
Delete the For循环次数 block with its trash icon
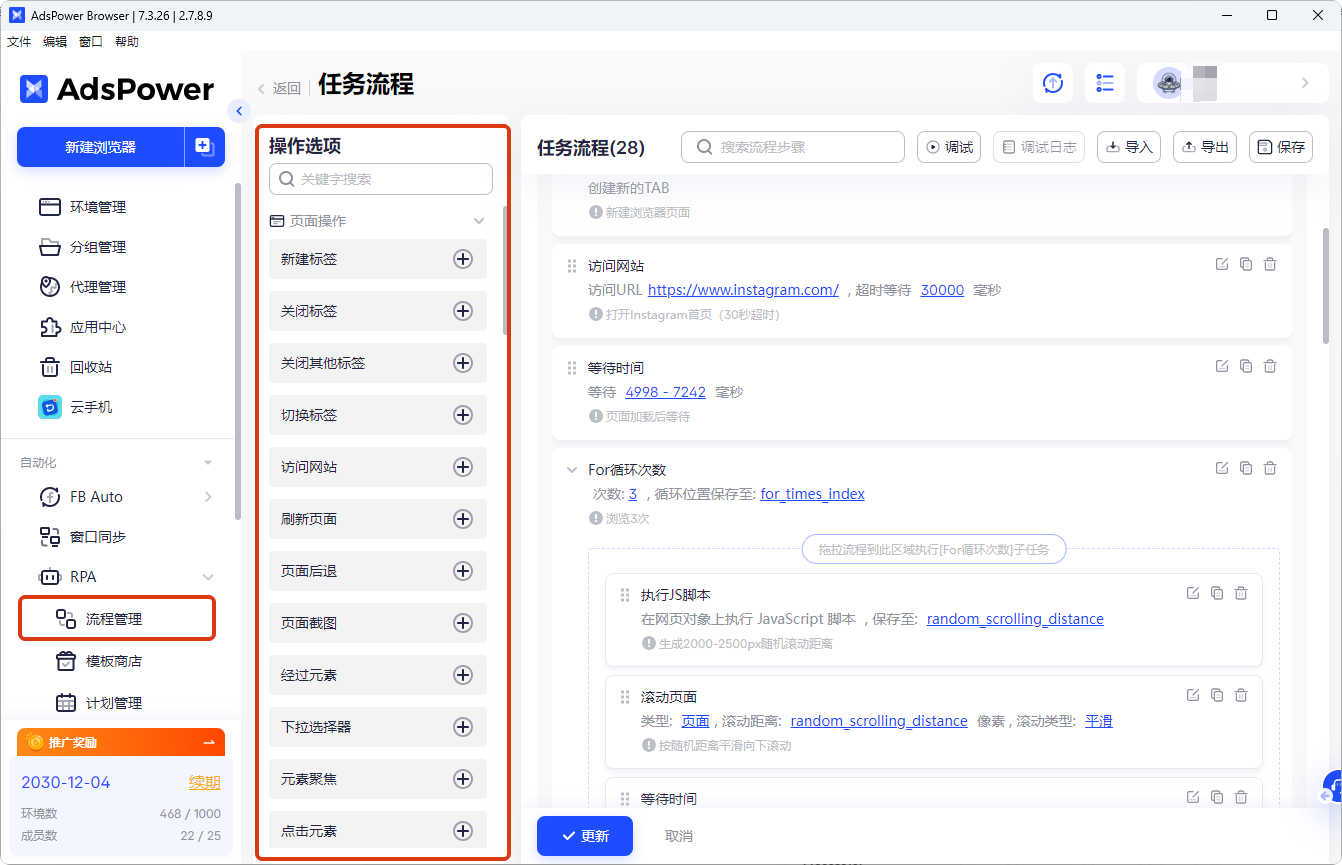coord(1270,467)
